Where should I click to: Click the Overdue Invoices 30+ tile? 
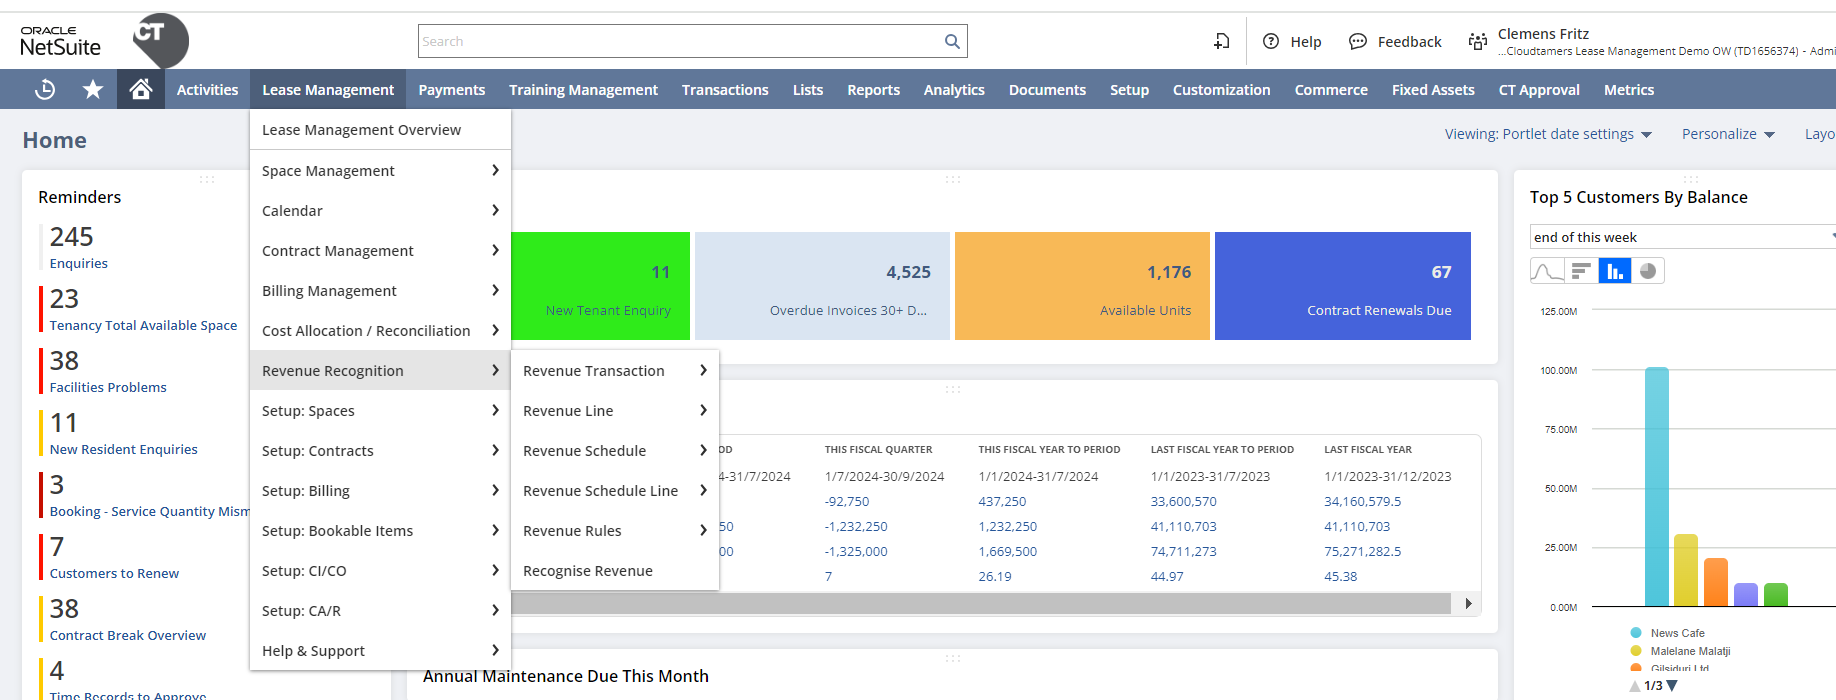(822, 286)
